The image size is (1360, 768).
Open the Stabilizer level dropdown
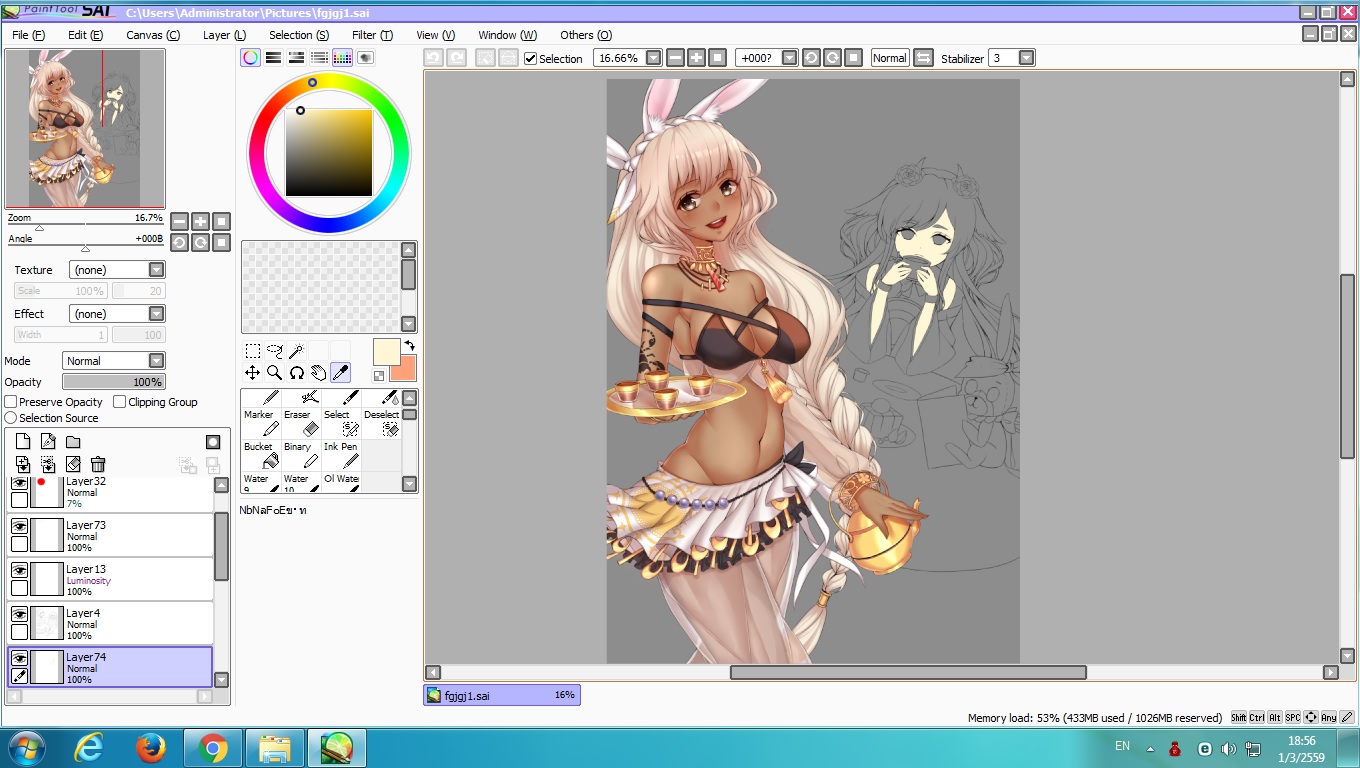point(1026,58)
